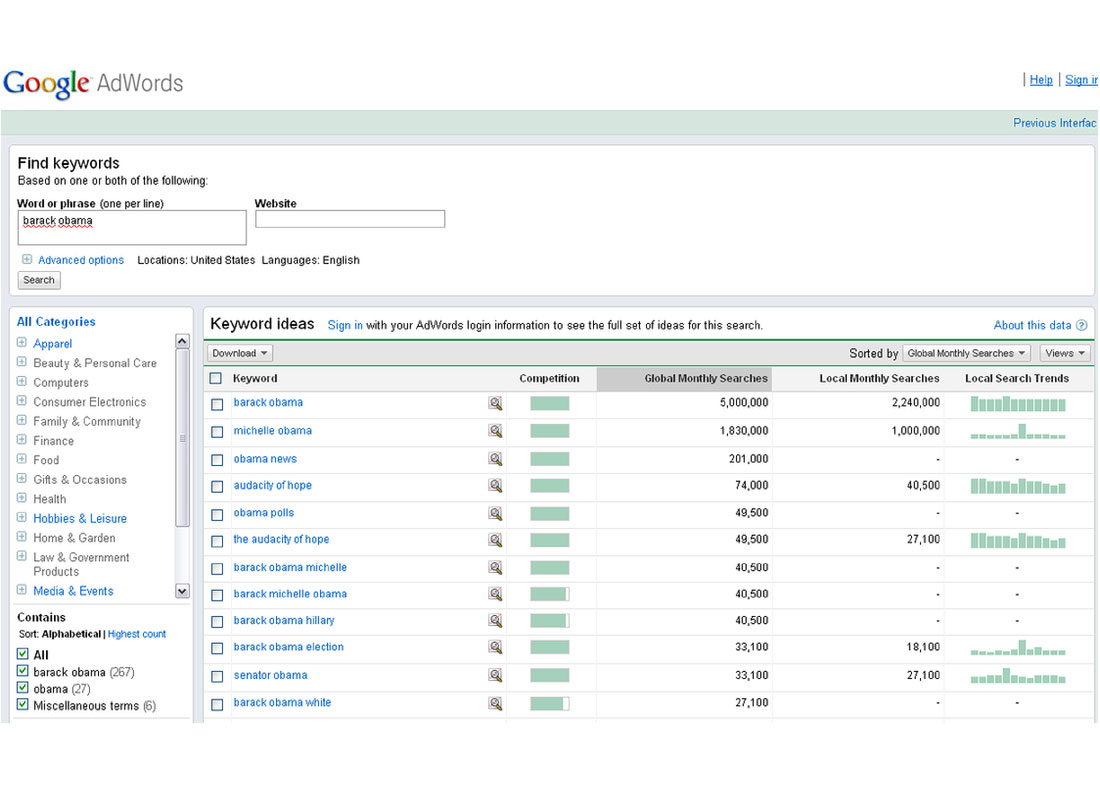Uncheck the obama (27) contains filter
This screenshot has height=800, width=1100.
point(23,688)
